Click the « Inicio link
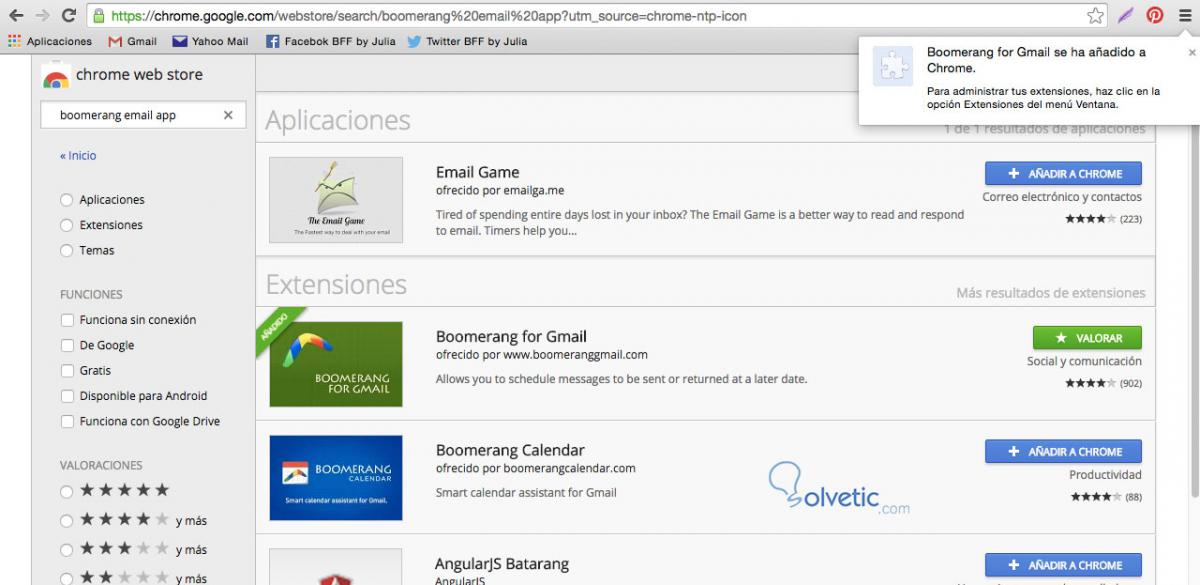The height and width of the screenshot is (585, 1200). point(78,156)
